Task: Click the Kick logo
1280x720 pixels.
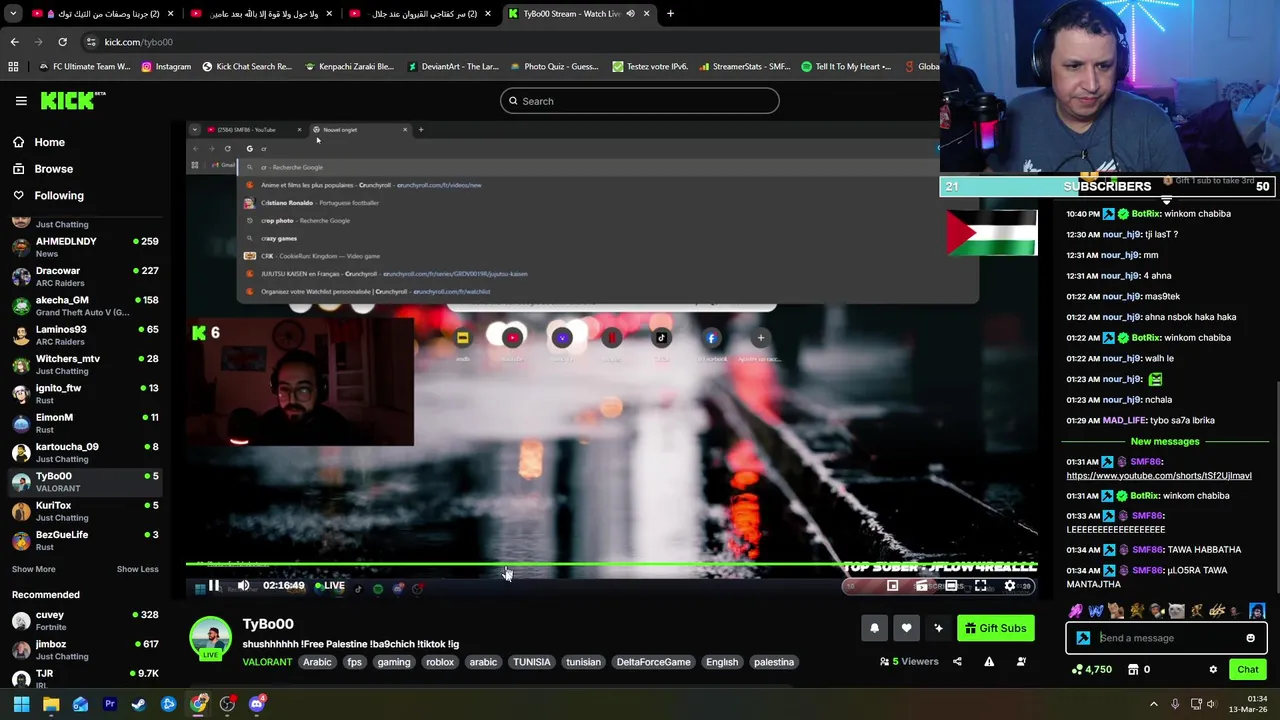Action: point(73,100)
